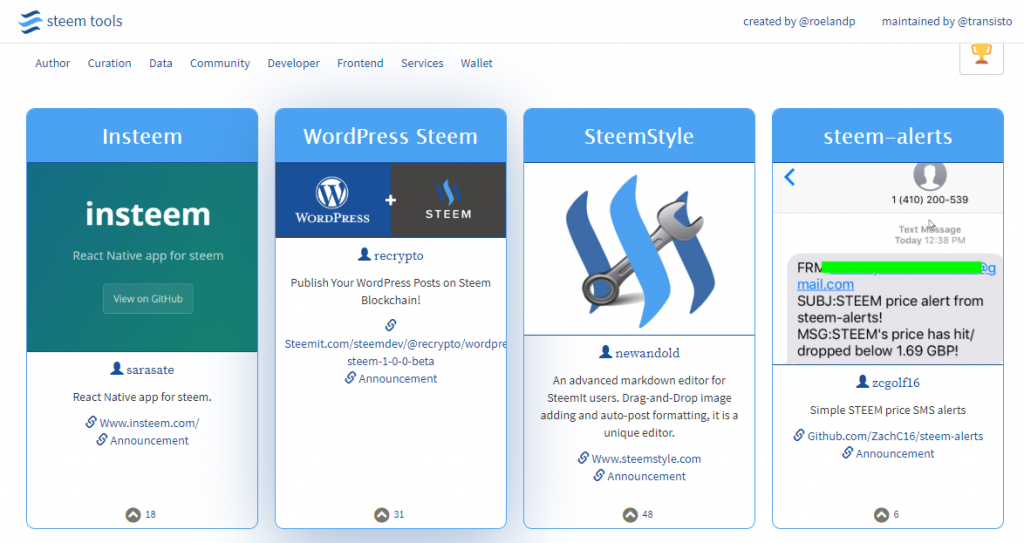This screenshot has height=543, width=1024.
Task: Open the Author category
Action: (52, 63)
